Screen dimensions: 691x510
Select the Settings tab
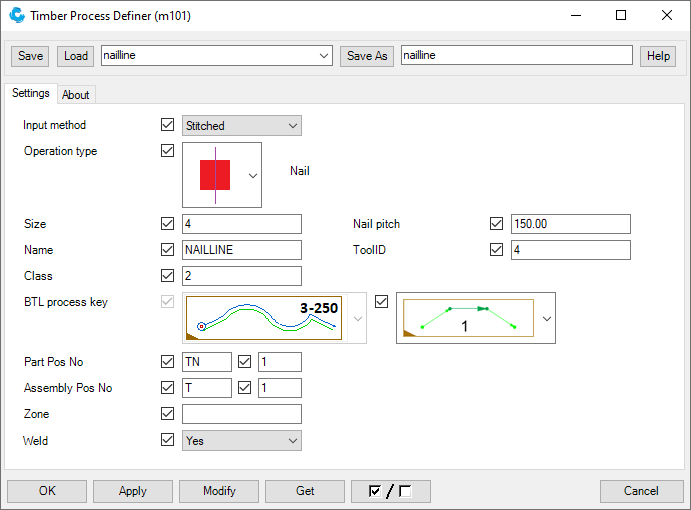tap(30, 94)
